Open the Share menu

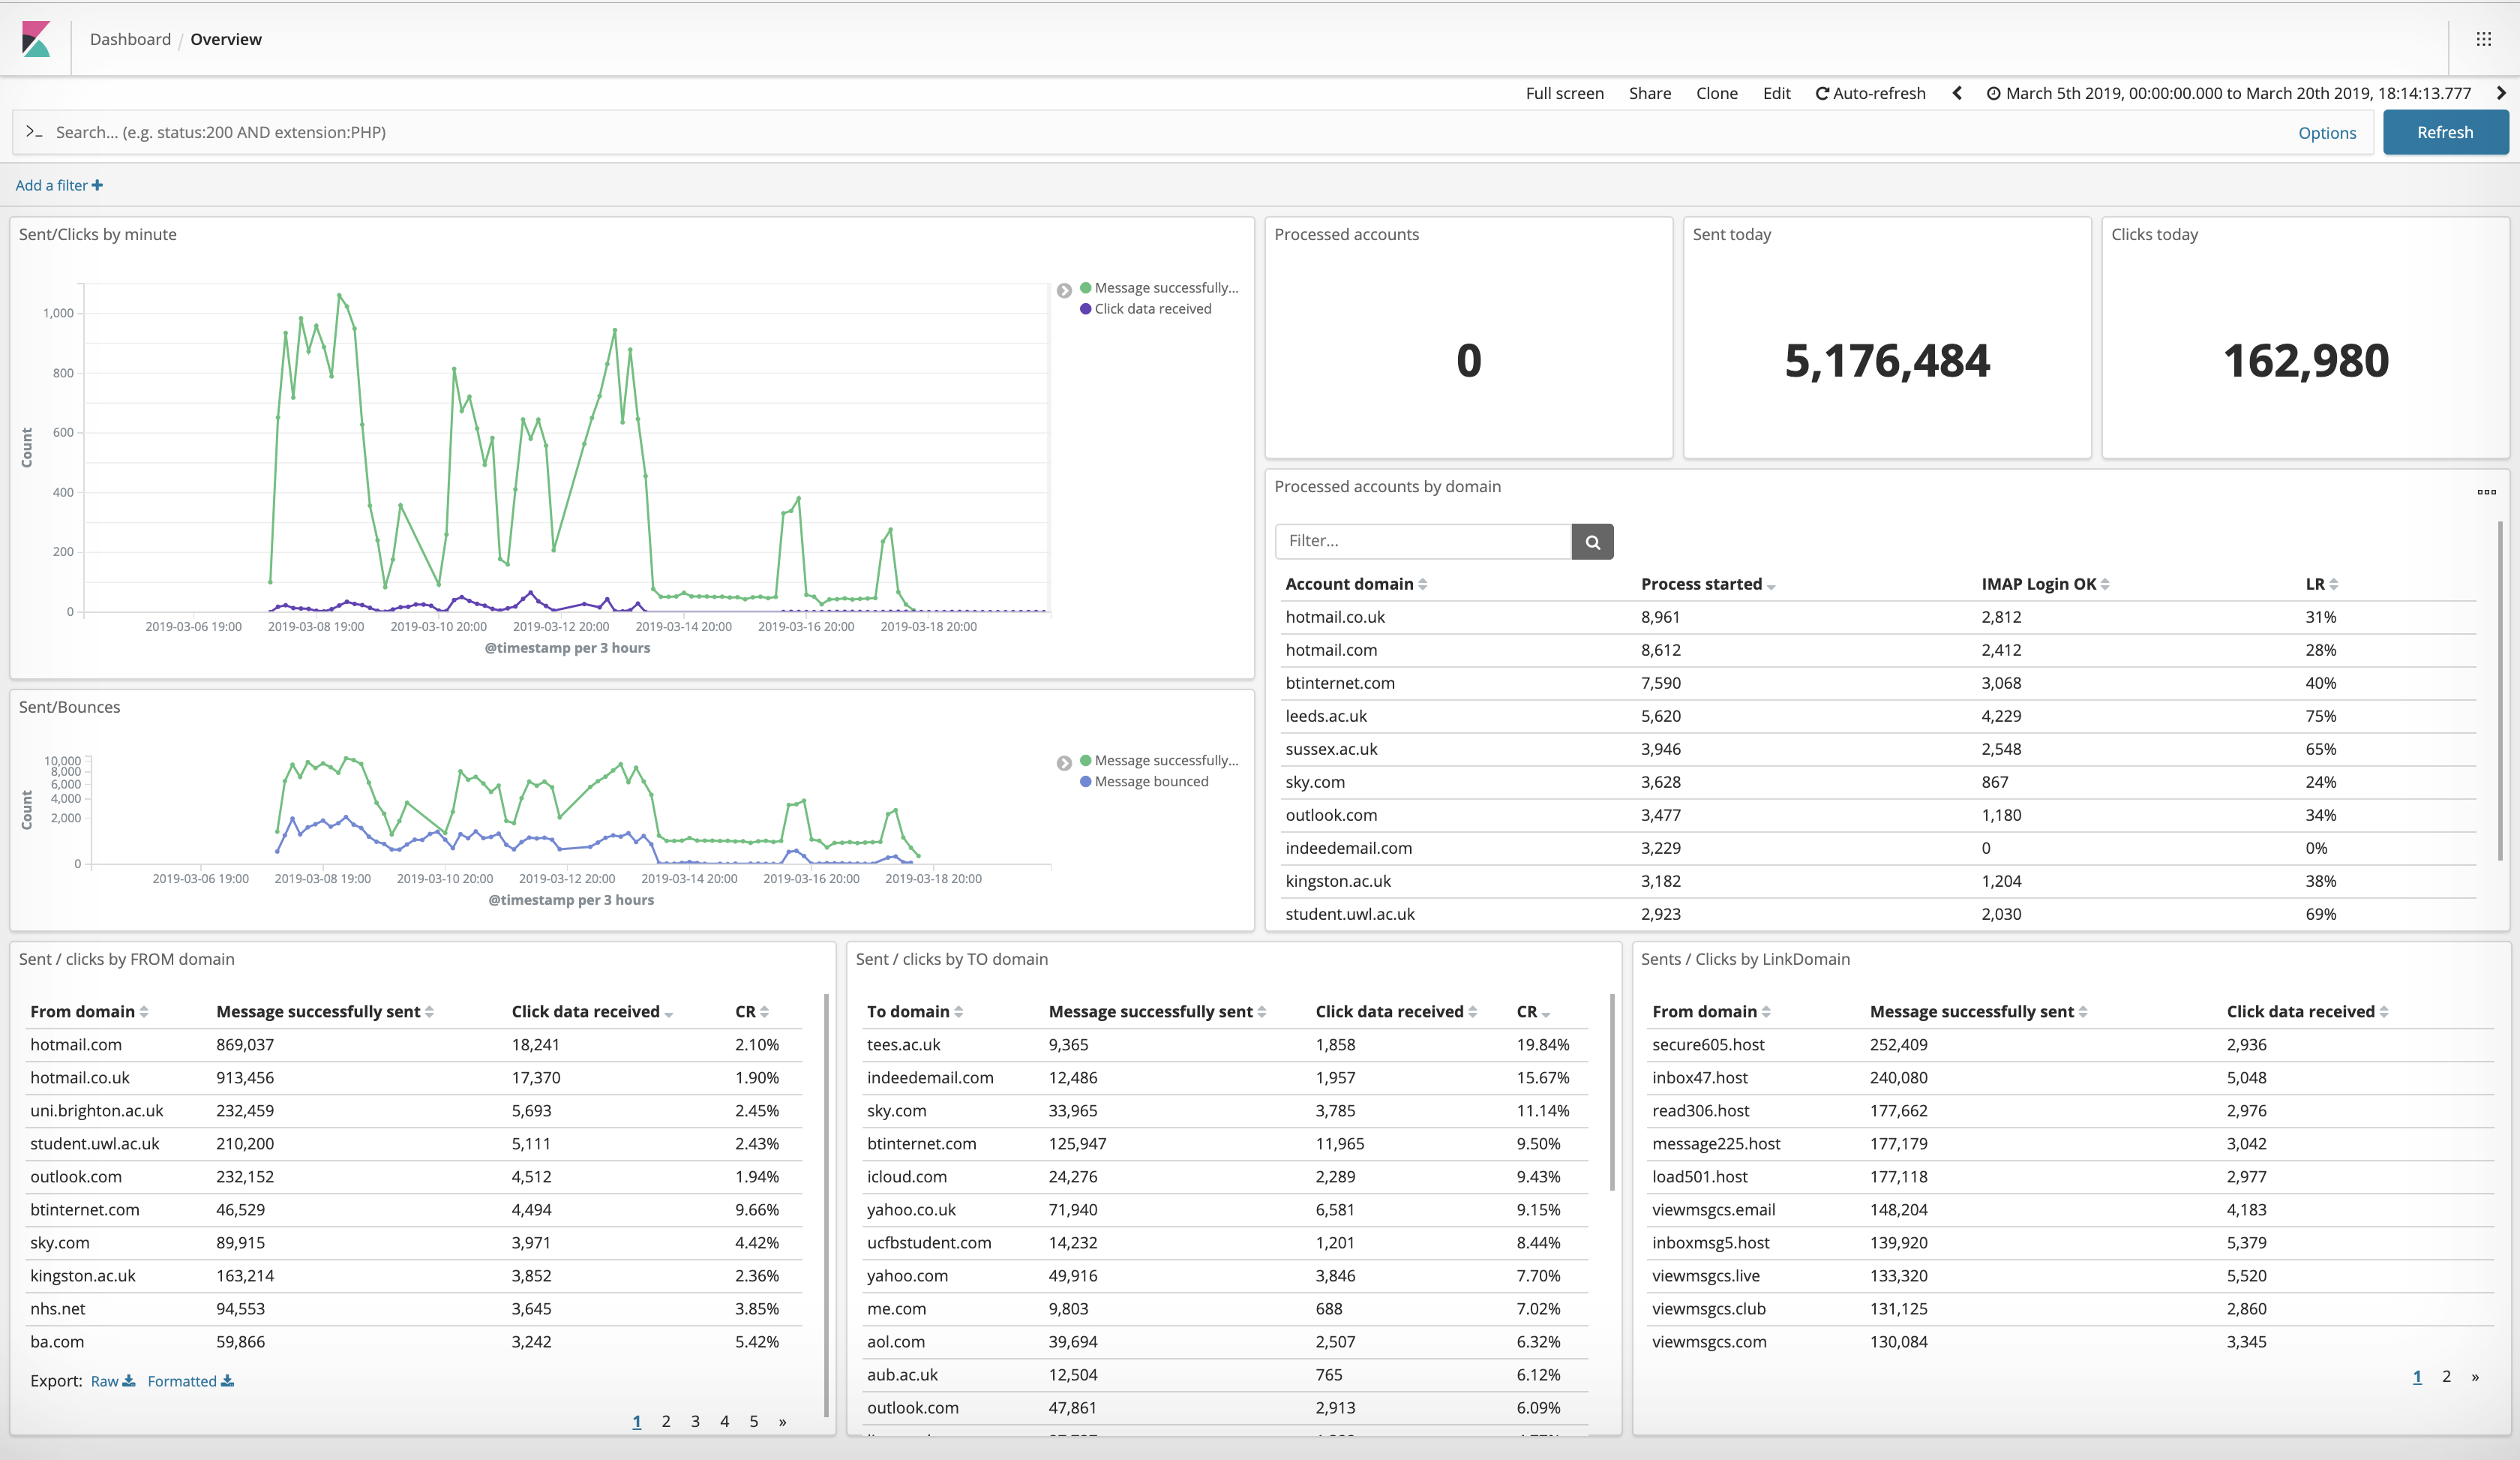pos(1649,93)
